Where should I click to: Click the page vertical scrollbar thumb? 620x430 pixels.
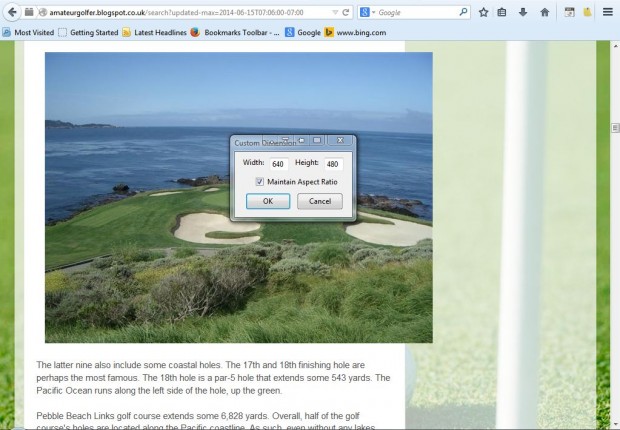click(x=615, y=128)
